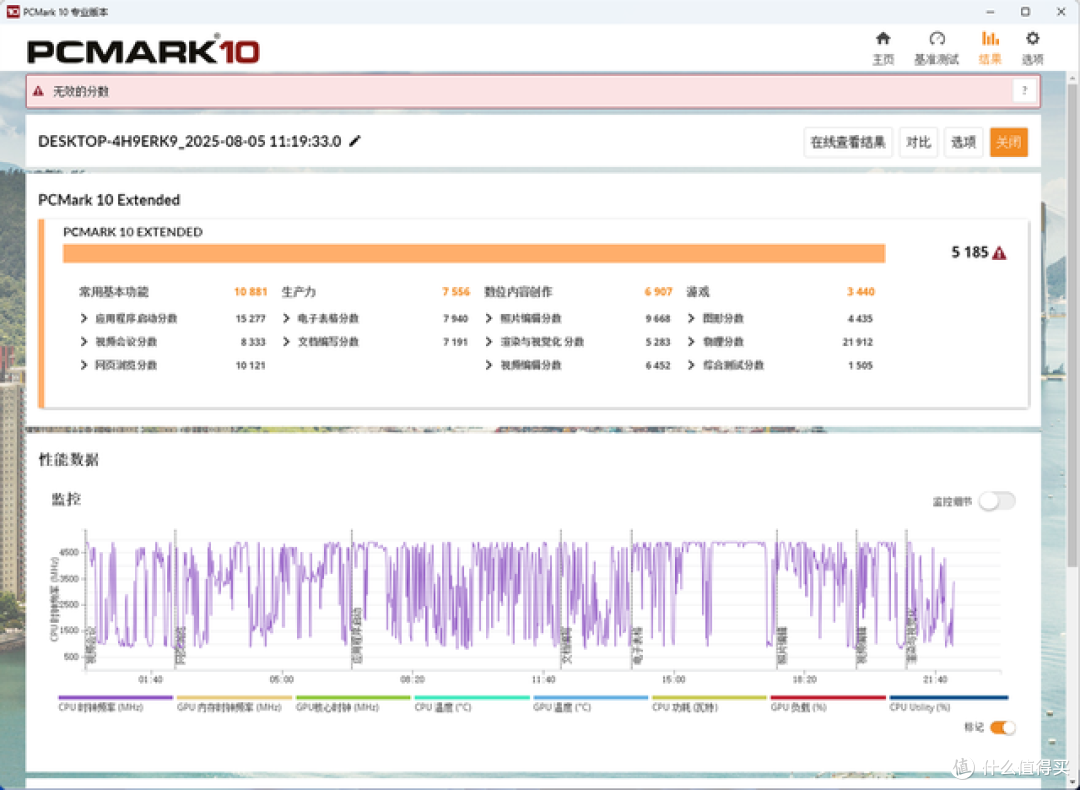Click the pencil icon to rename the result
This screenshot has width=1080, height=790.
[x=355, y=141]
